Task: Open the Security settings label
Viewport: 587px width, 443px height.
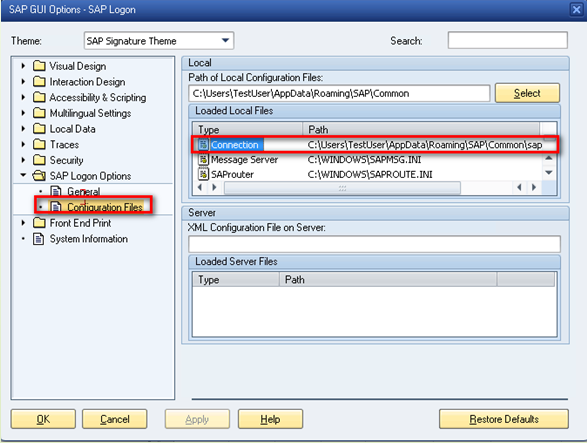Action: (66, 160)
